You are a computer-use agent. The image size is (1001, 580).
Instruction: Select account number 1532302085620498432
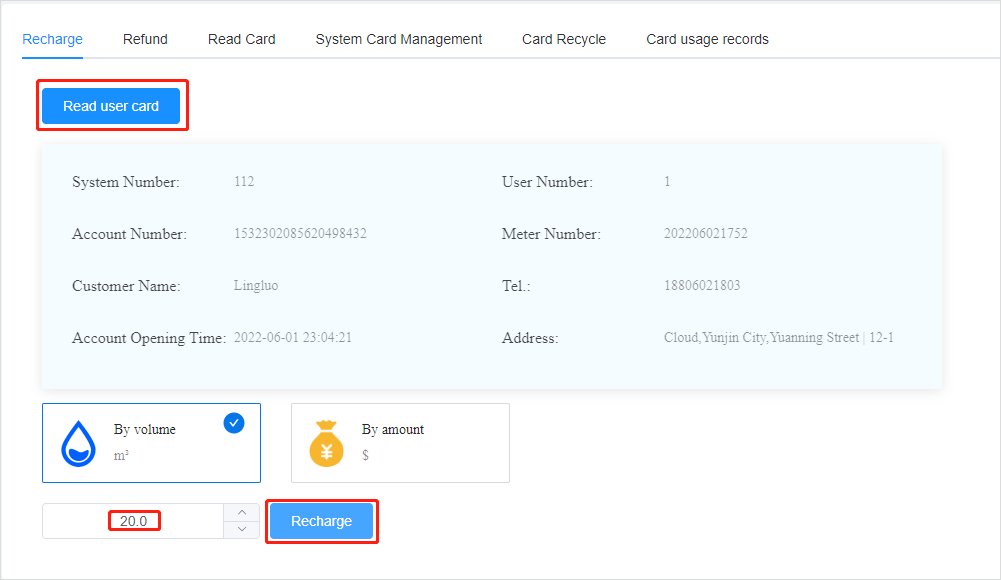(300, 234)
